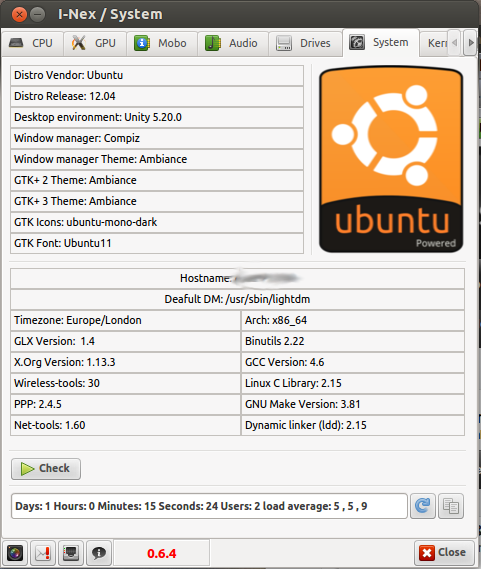Click the Close button

point(444,553)
